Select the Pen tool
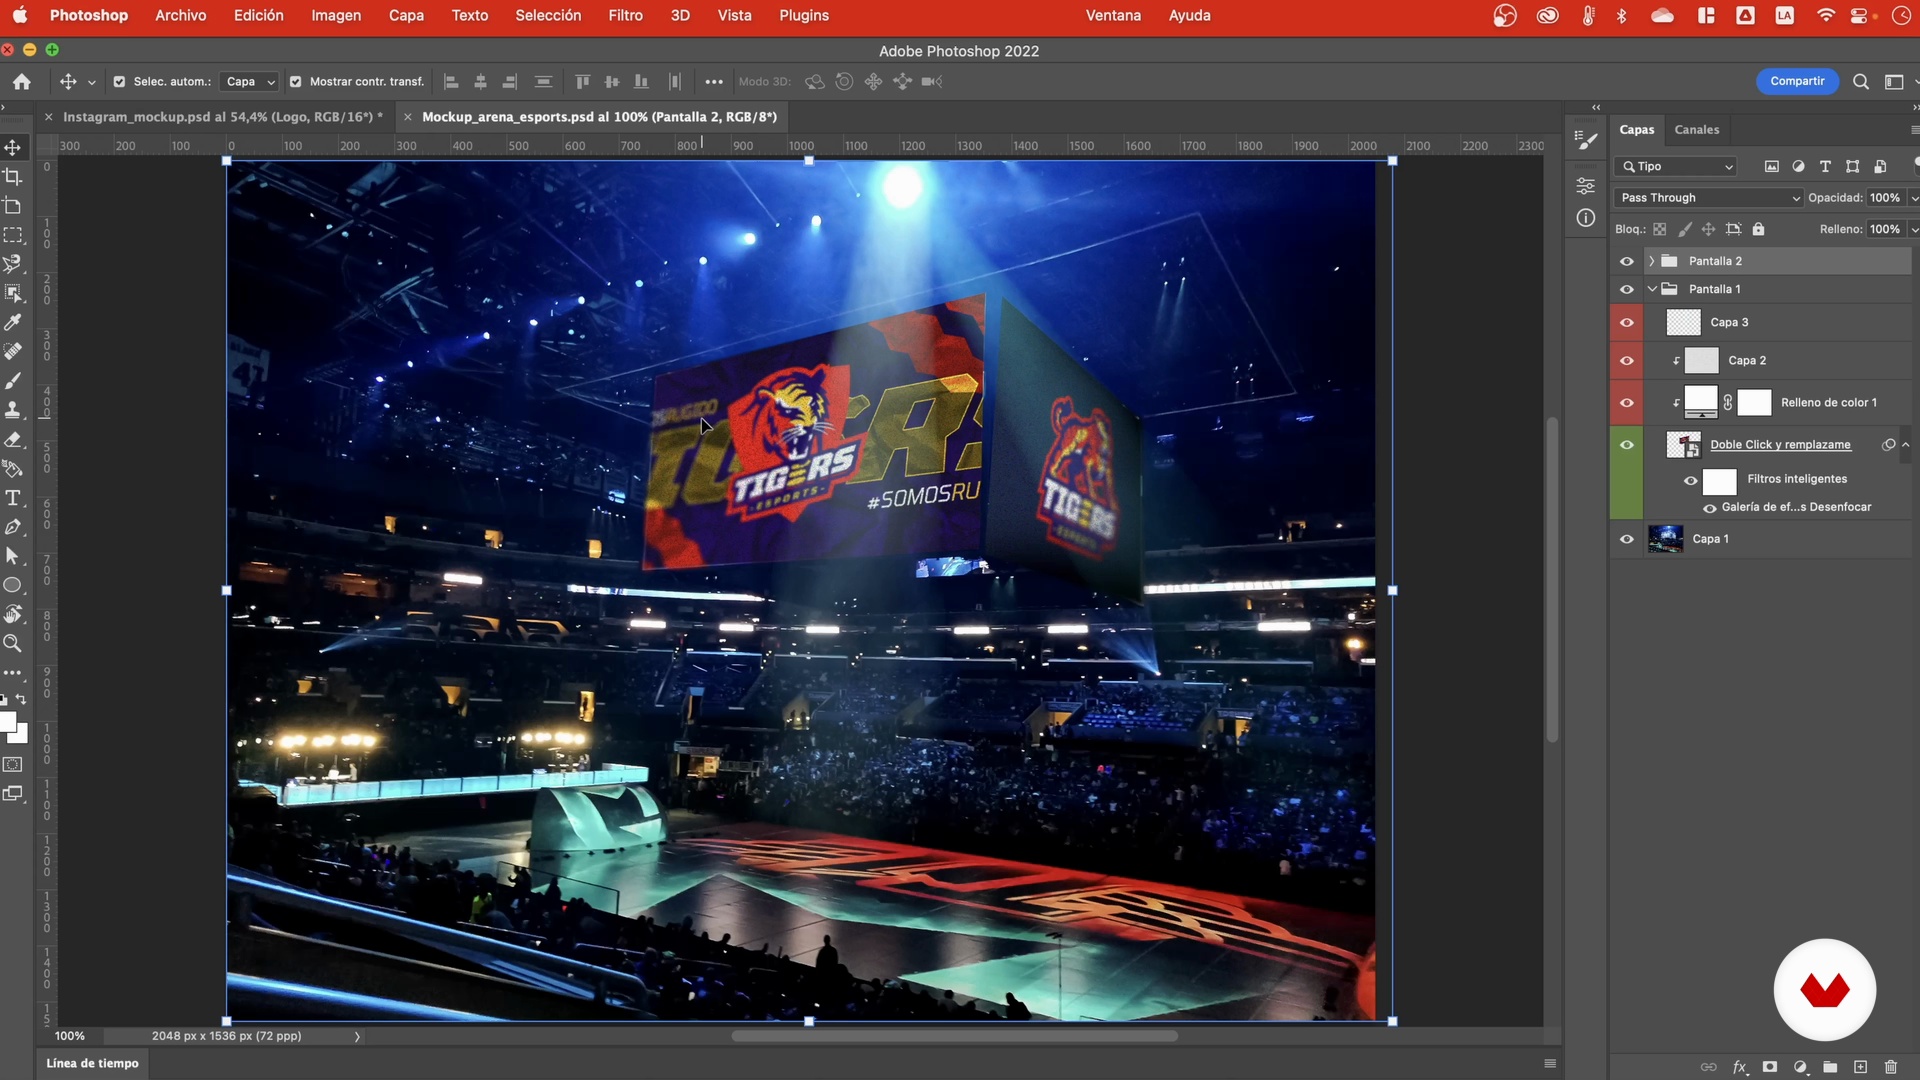This screenshot has height=1080, width=1920. tap(13, 527)
